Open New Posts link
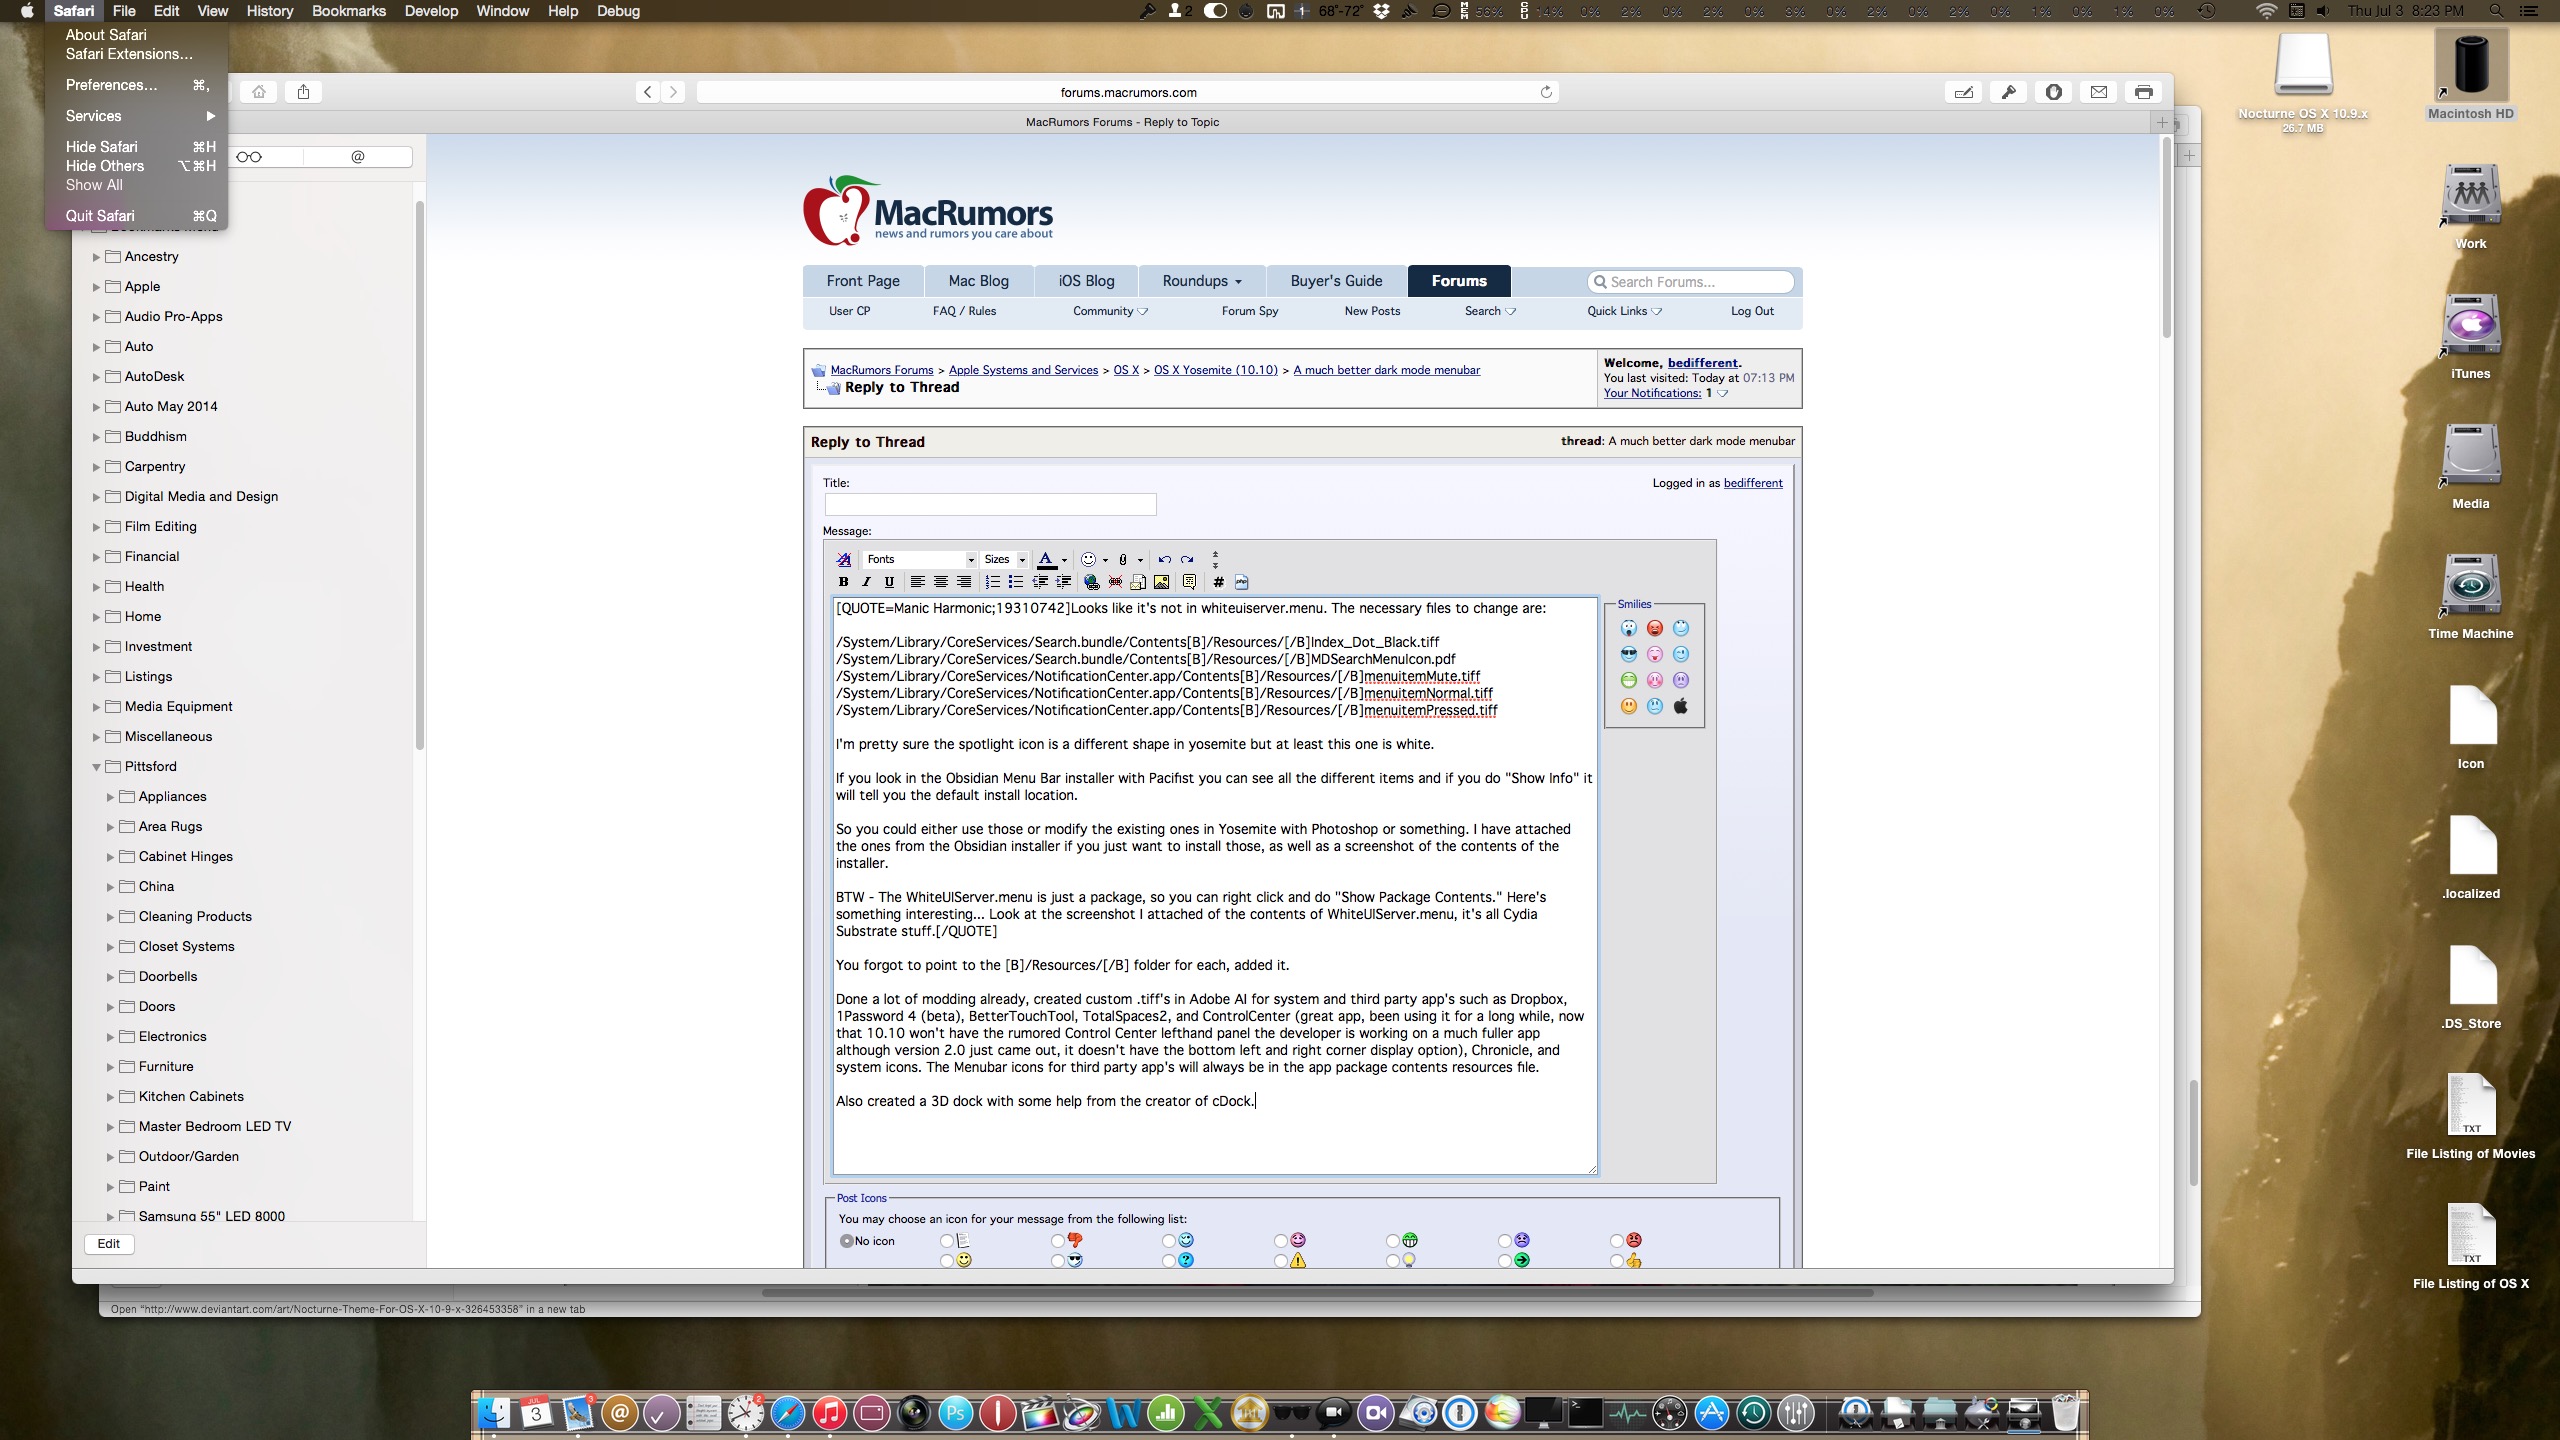Screen dimensions: 2560x1440 click(x=1372, y=311)
